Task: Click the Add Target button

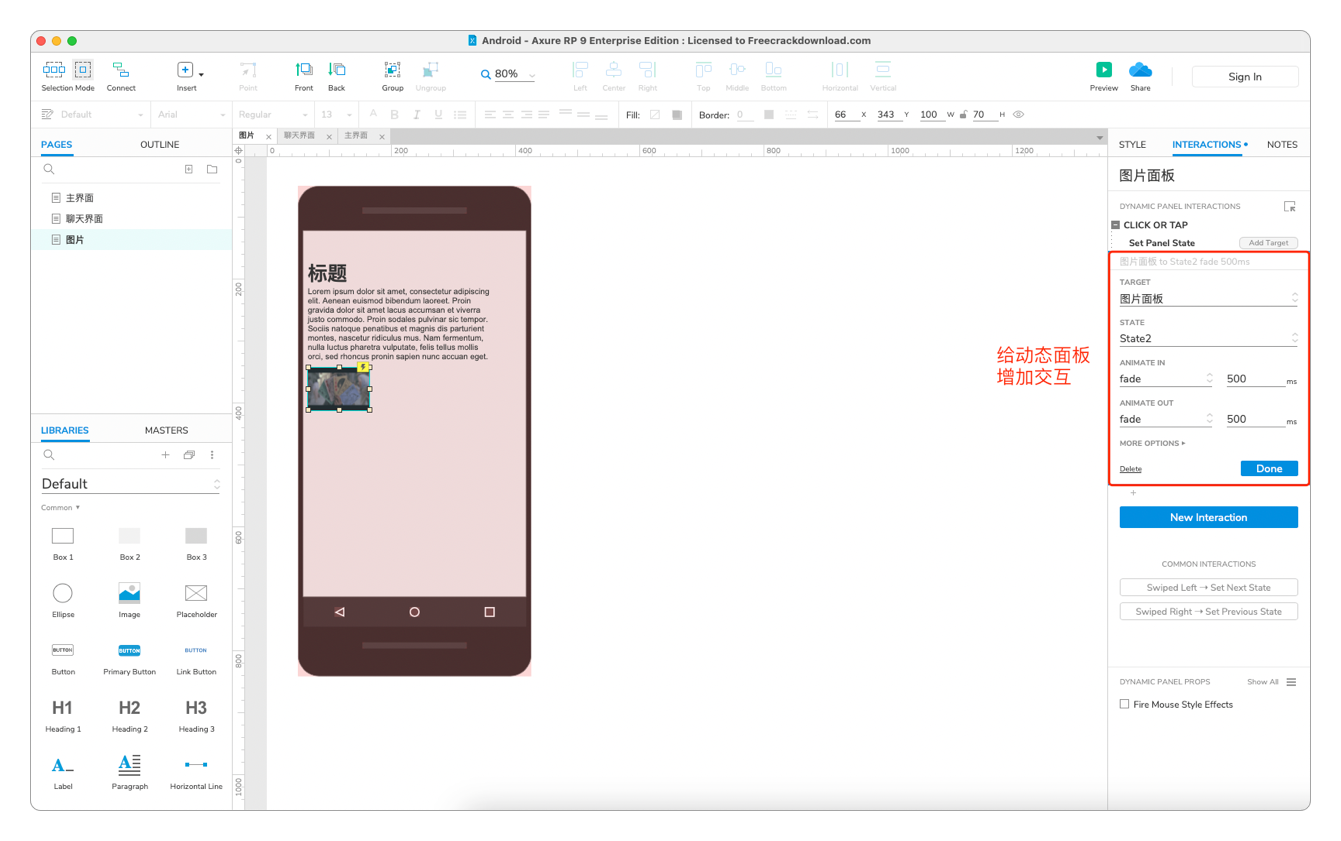Action: pyautogui.click(x=1268, y=243)
